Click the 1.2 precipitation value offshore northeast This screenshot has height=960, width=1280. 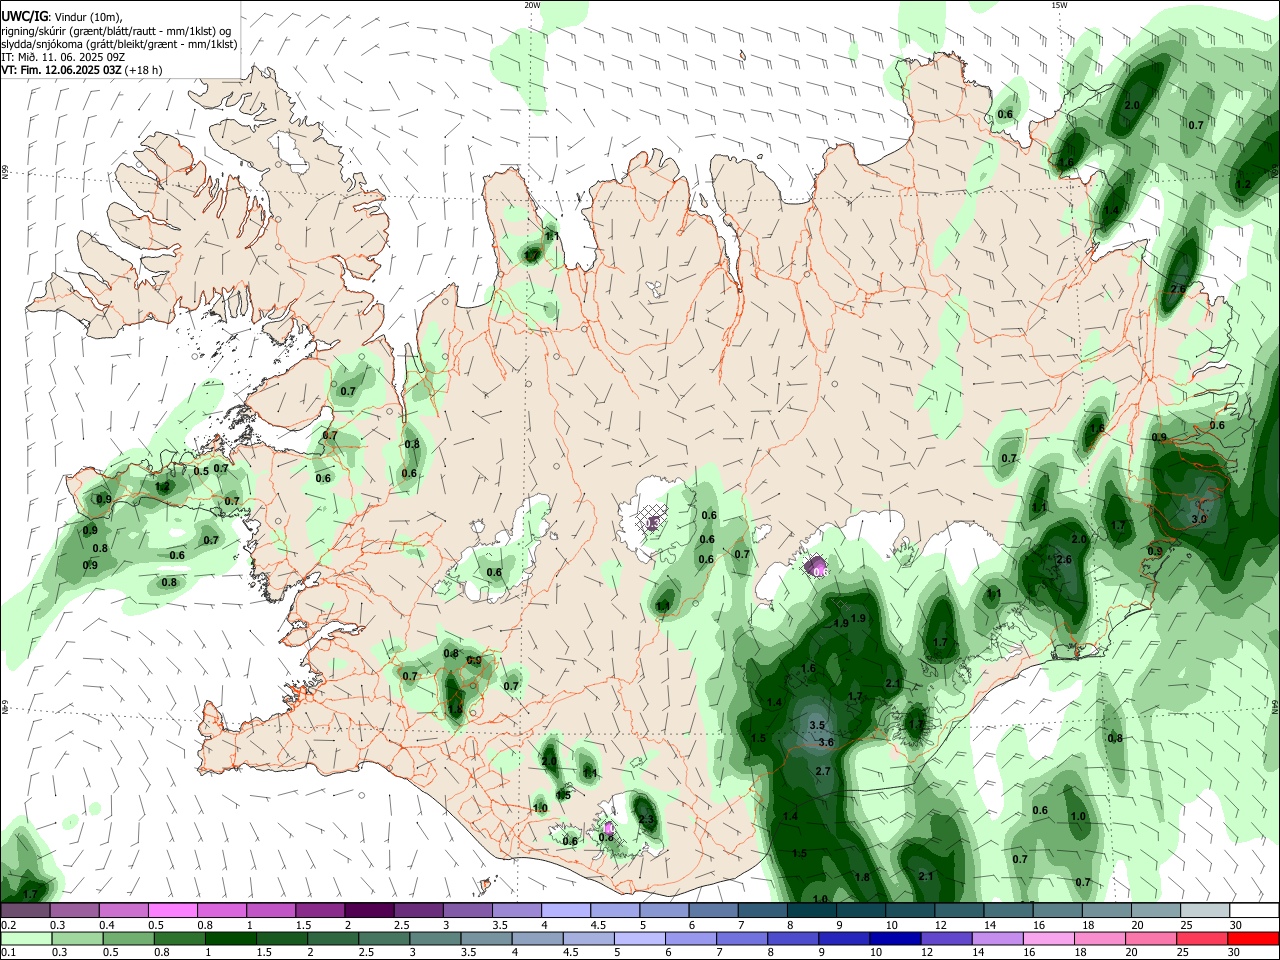pyautogui.click(x=1243, y=185)
